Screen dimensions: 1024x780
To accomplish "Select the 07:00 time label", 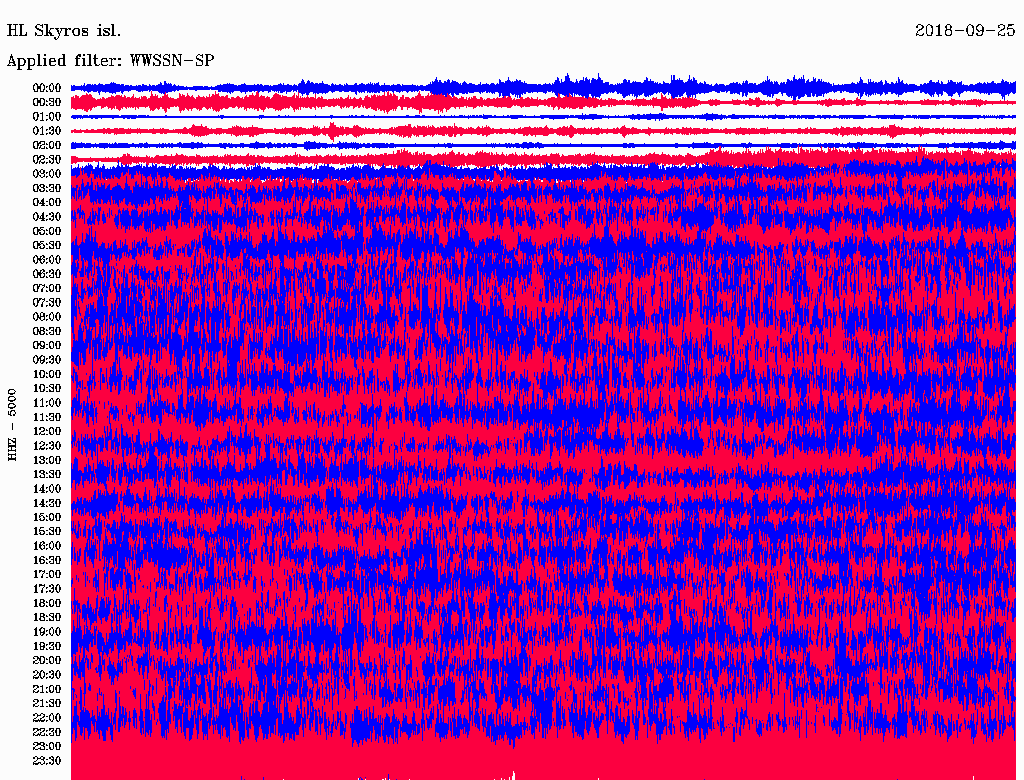I will click(47, 288).
